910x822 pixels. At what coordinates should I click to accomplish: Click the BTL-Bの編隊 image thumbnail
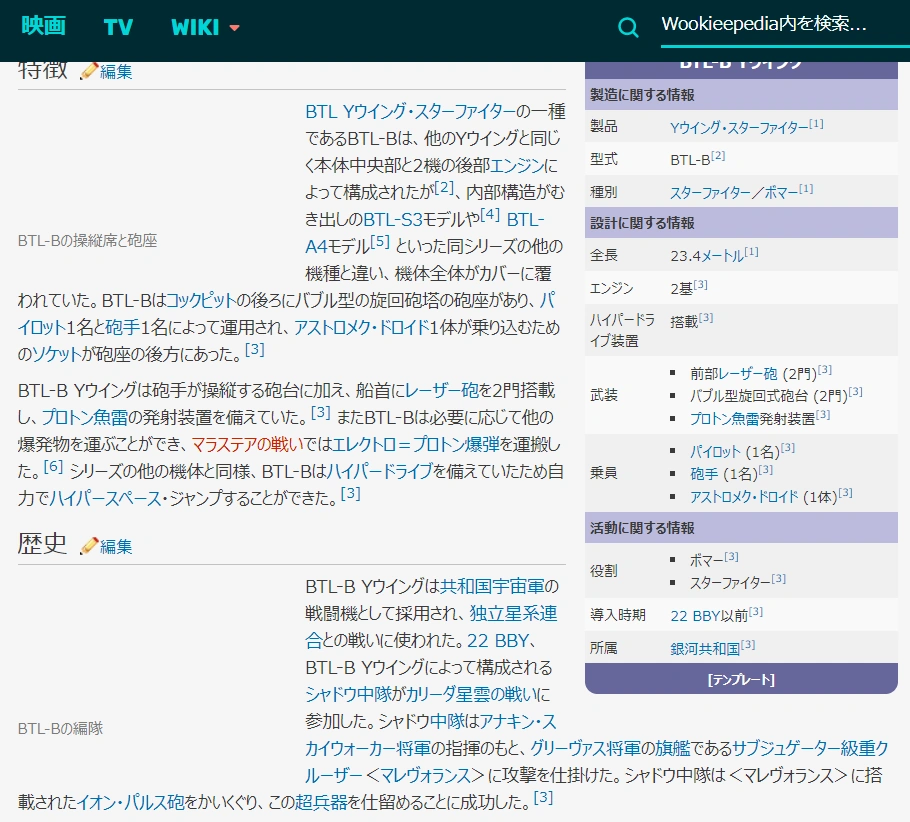[60, 728]
